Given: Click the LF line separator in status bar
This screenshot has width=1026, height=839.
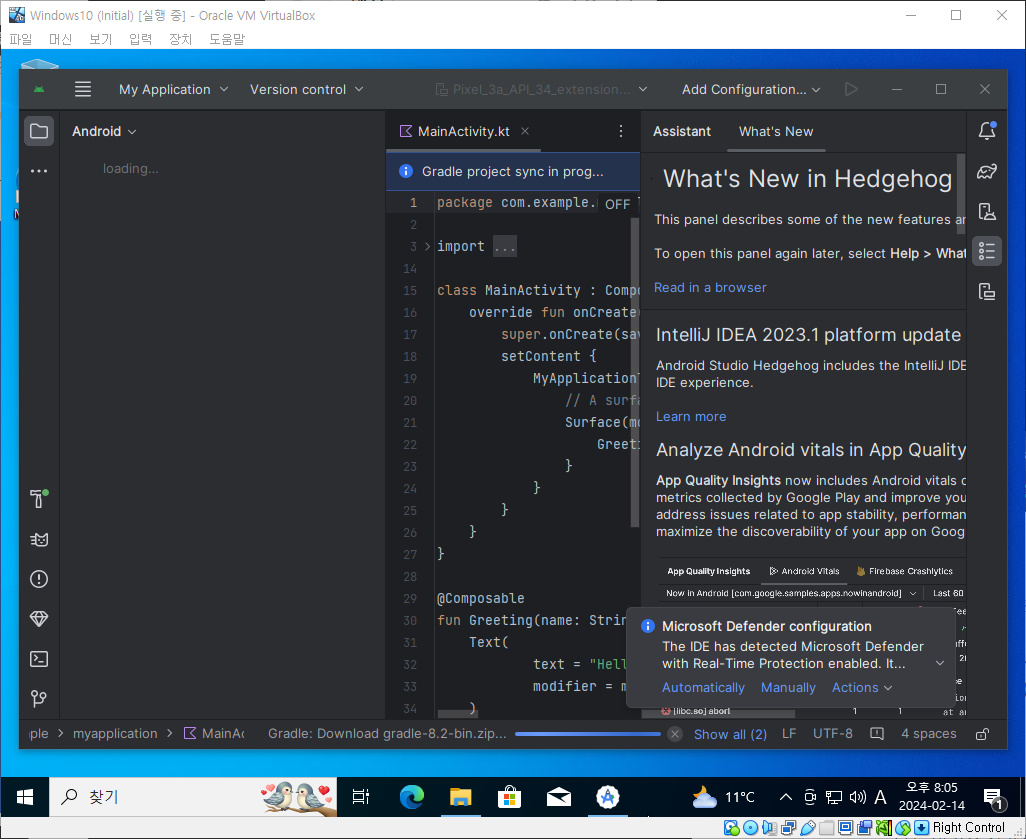Looking at the screenshot, I should (789, 734).
